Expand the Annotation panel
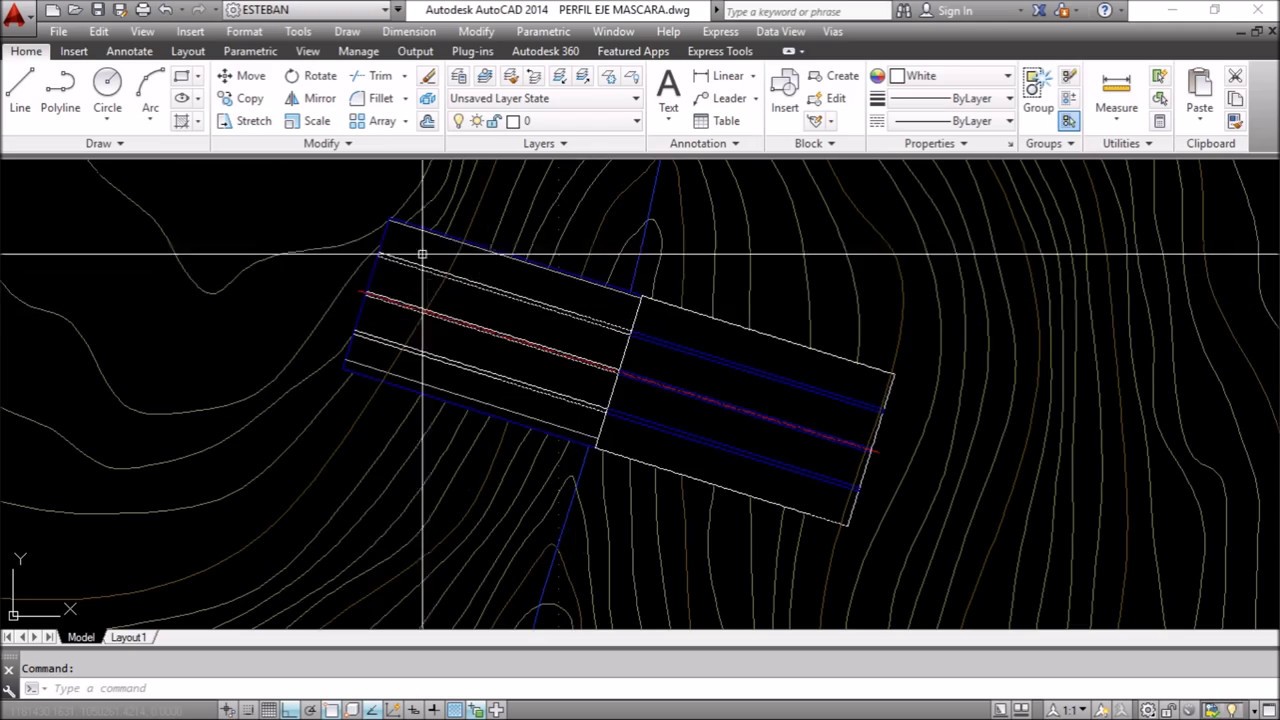 tap(704, 143)
